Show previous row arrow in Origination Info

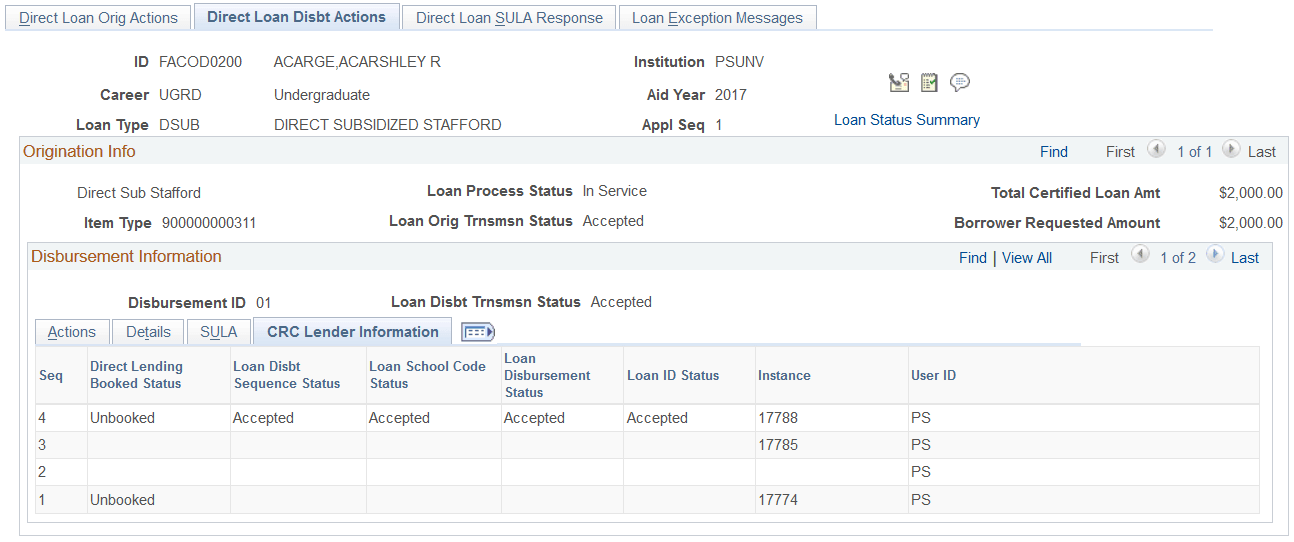1157,149
